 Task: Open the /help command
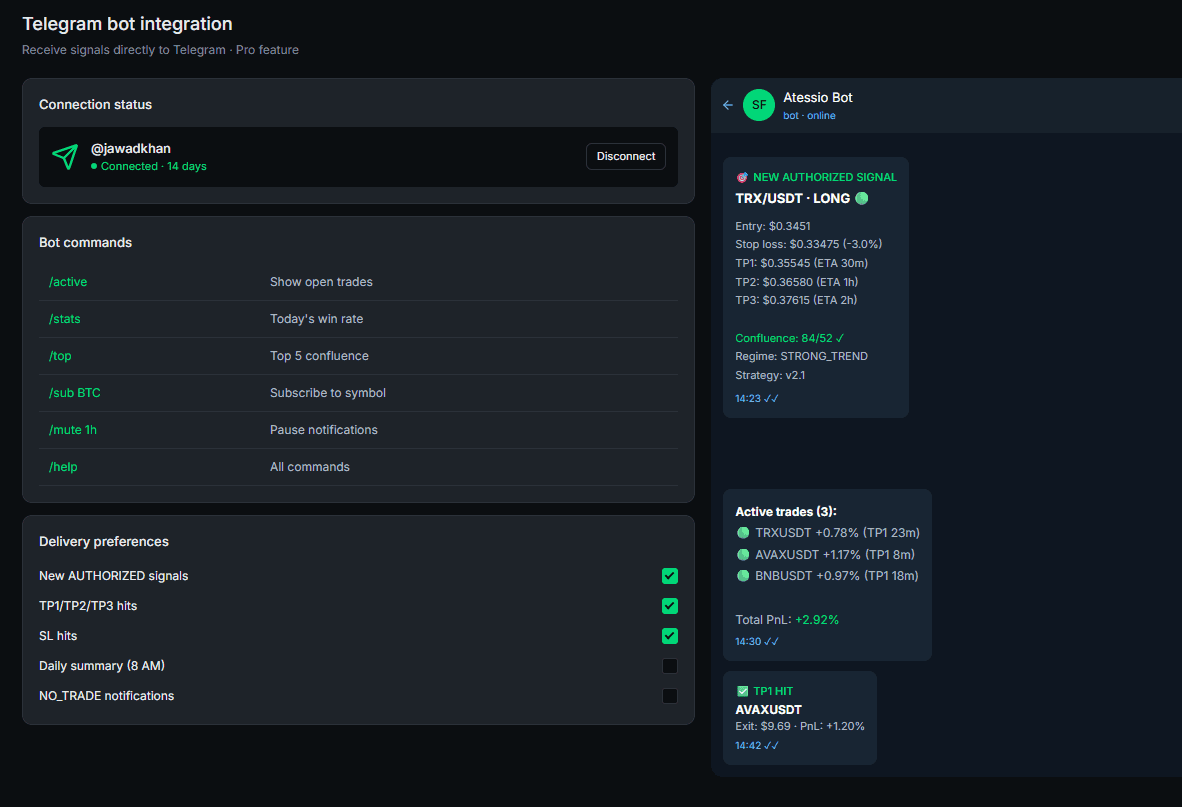[x=63, y=466]
